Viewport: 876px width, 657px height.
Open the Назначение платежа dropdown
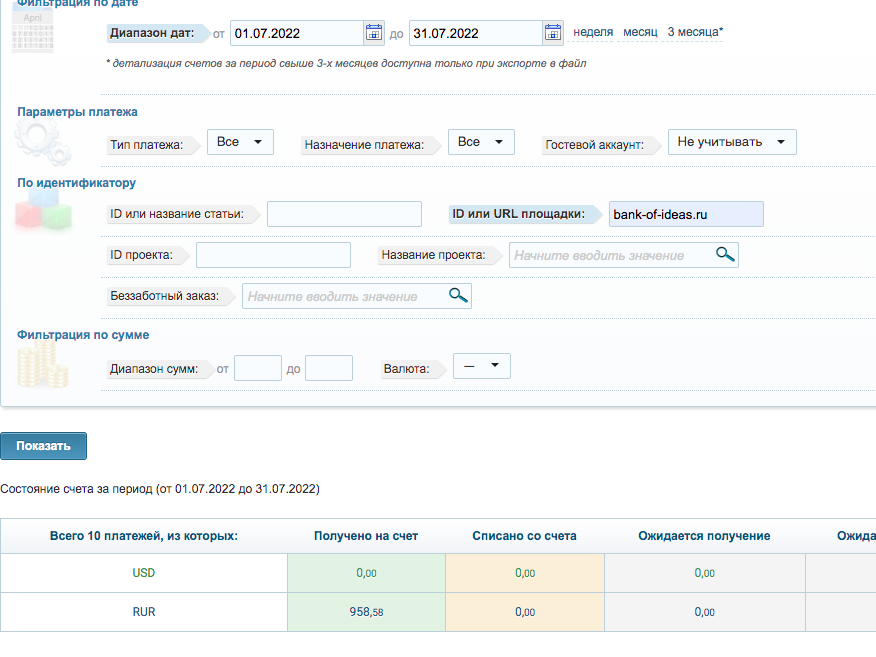tap(481, 142)
